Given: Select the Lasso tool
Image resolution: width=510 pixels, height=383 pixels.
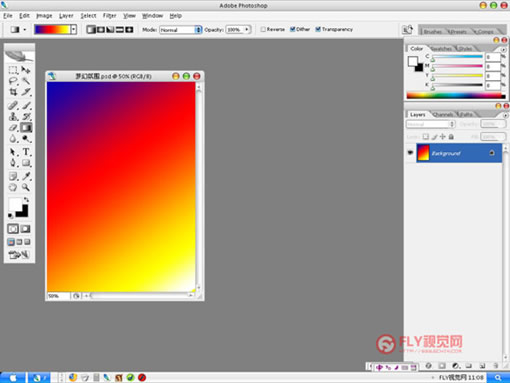Looking at the screenshot, I should click(13, 81).
